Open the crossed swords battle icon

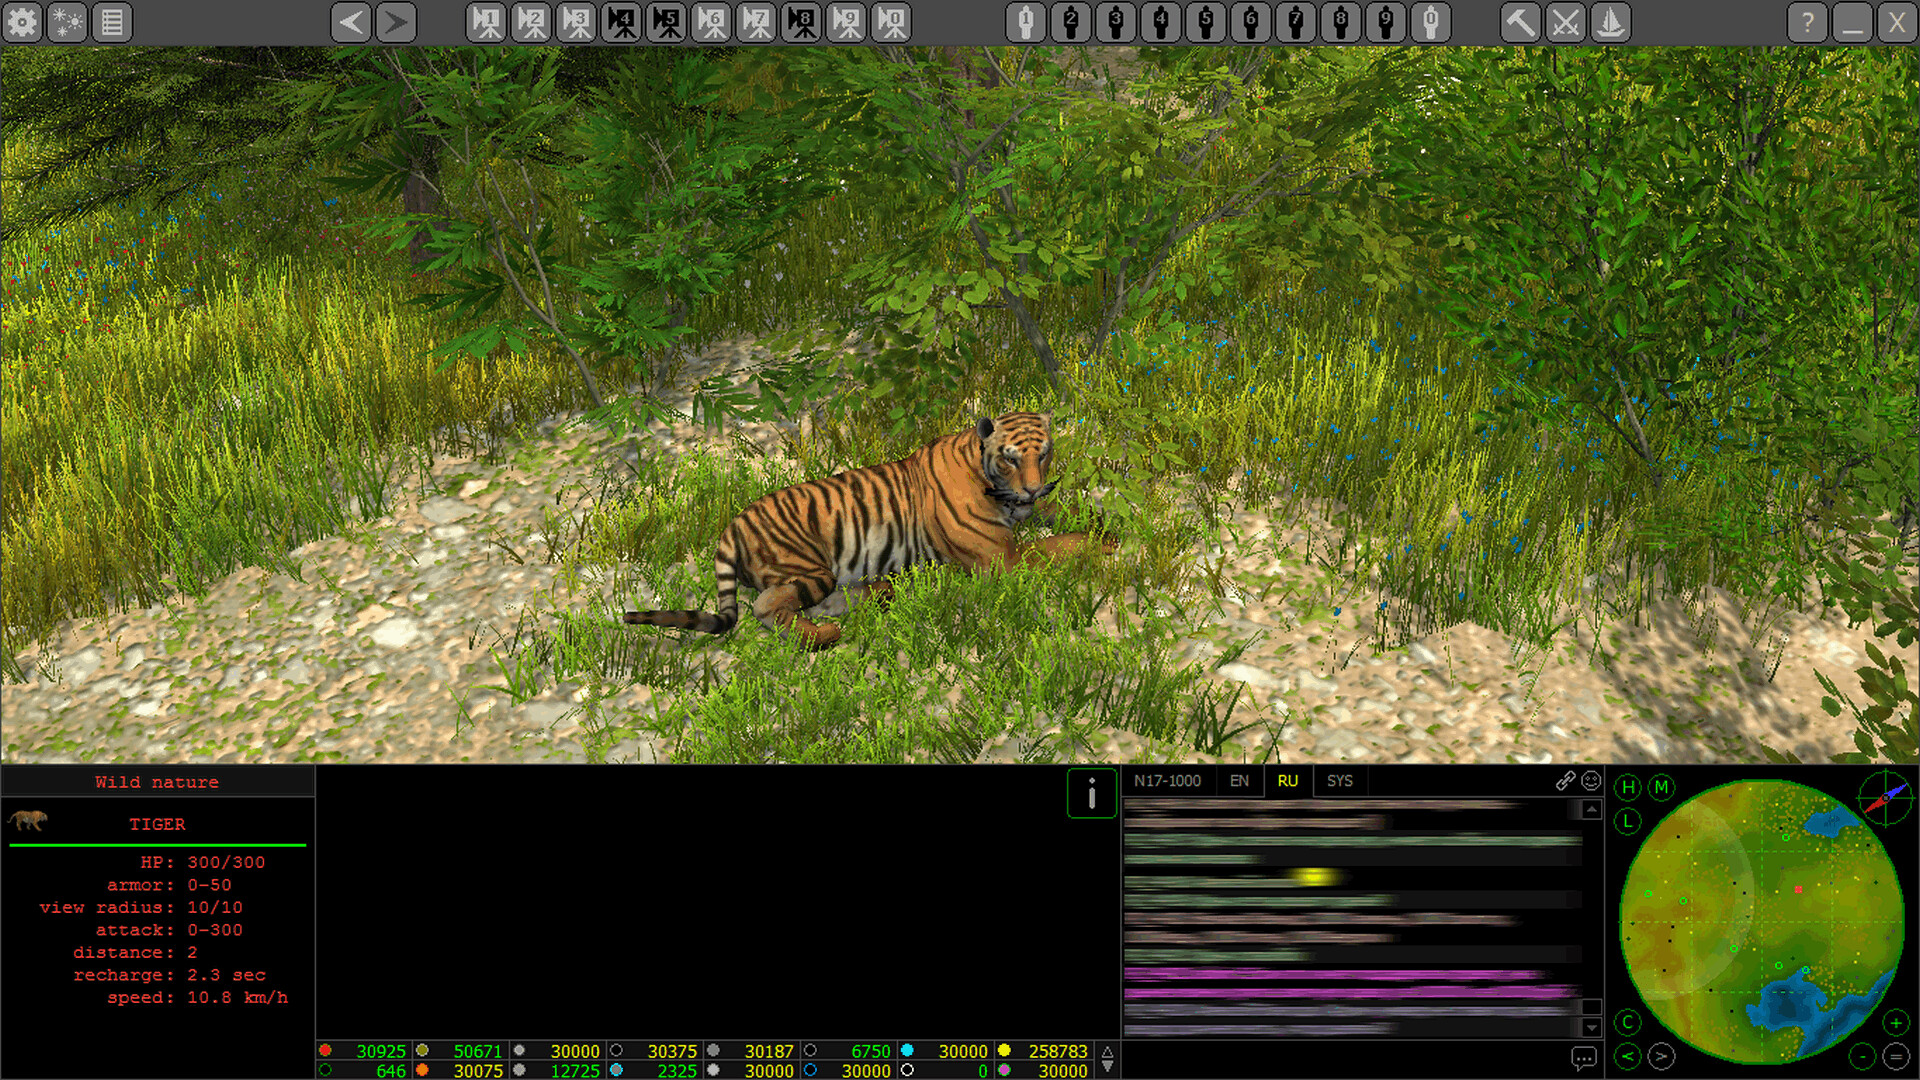(x=1565, y=22)
